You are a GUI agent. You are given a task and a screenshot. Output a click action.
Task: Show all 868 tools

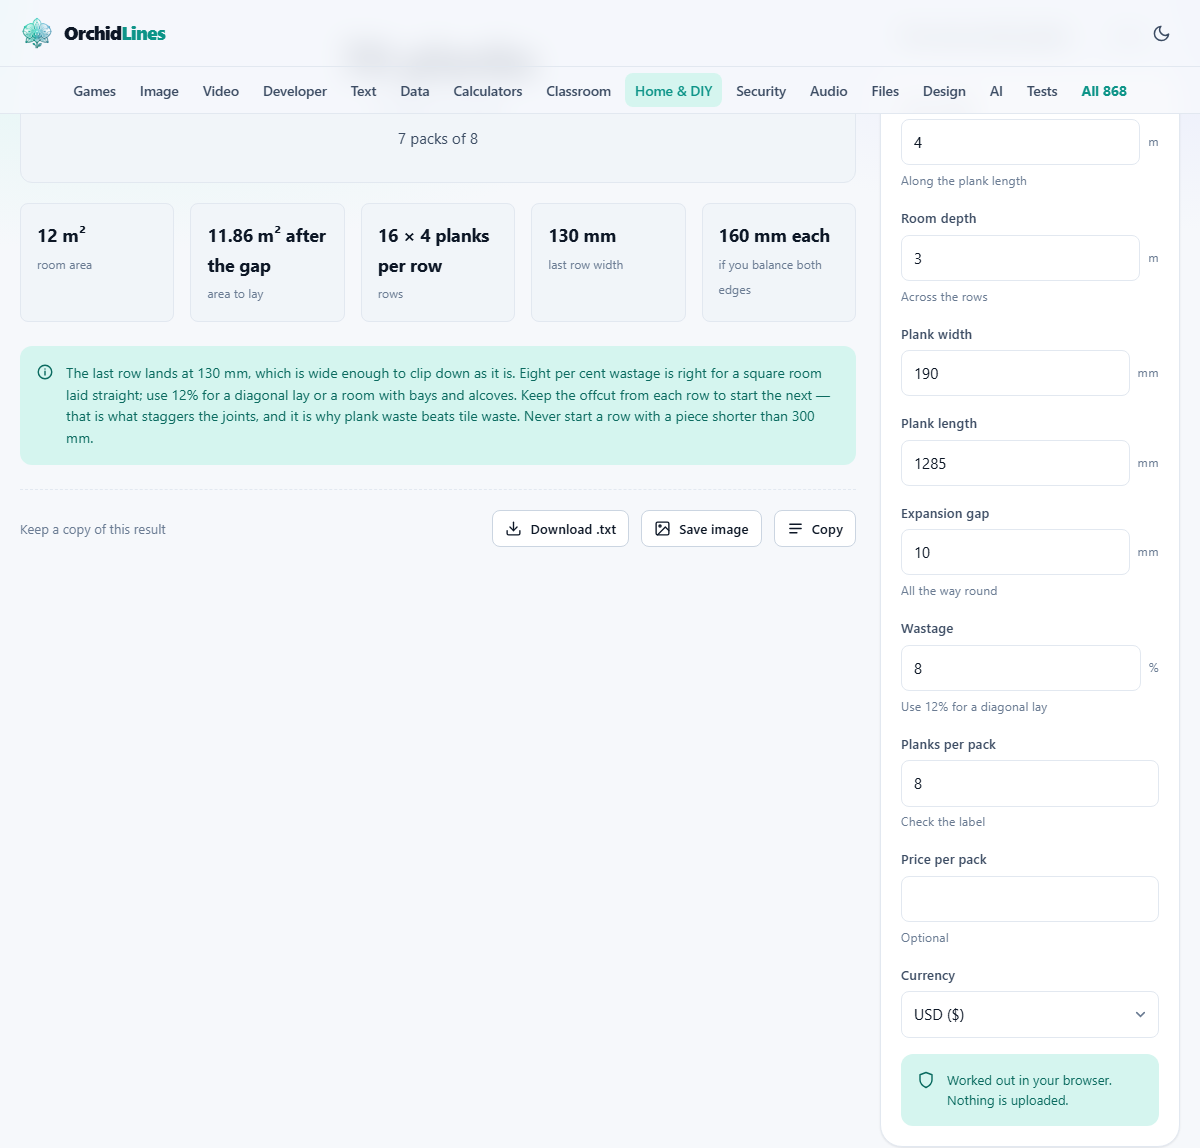[1104, 91]
